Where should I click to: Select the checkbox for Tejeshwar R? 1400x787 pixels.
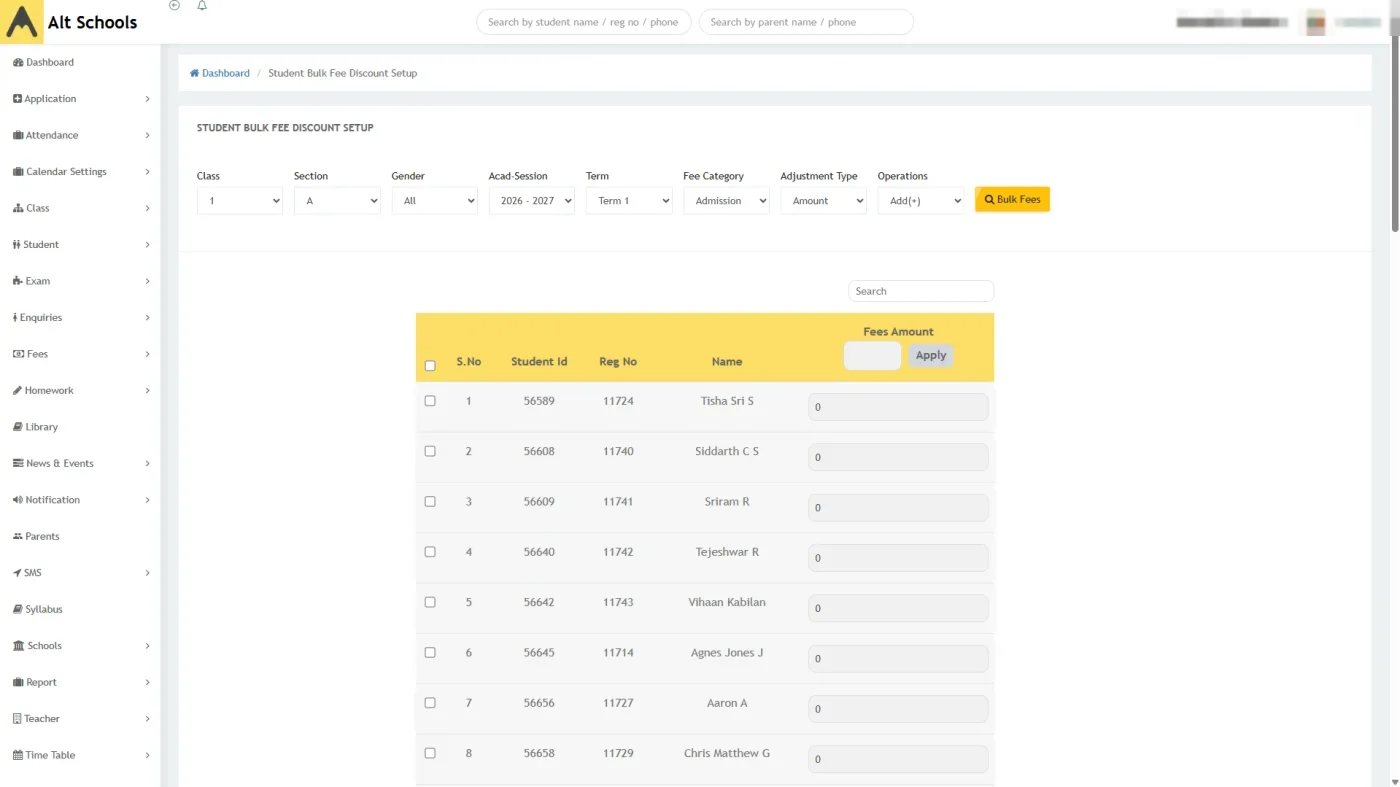click(x=430, y=552)
